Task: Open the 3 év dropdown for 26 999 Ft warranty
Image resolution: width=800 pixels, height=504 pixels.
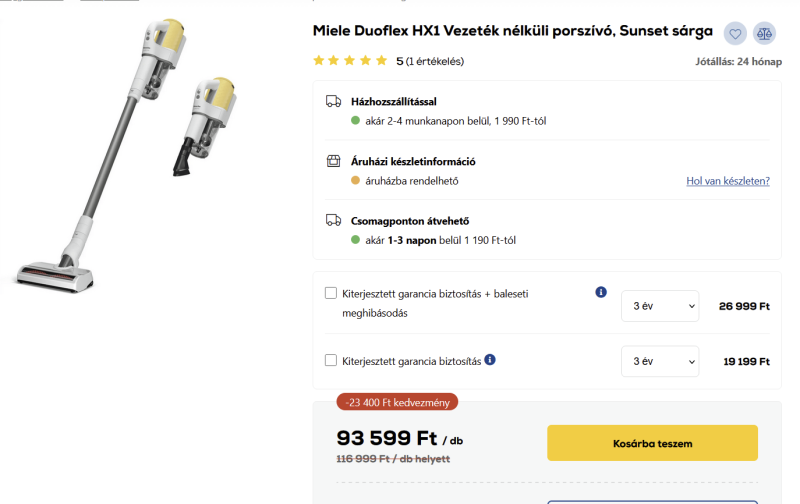Action: [x=659, y=306]
